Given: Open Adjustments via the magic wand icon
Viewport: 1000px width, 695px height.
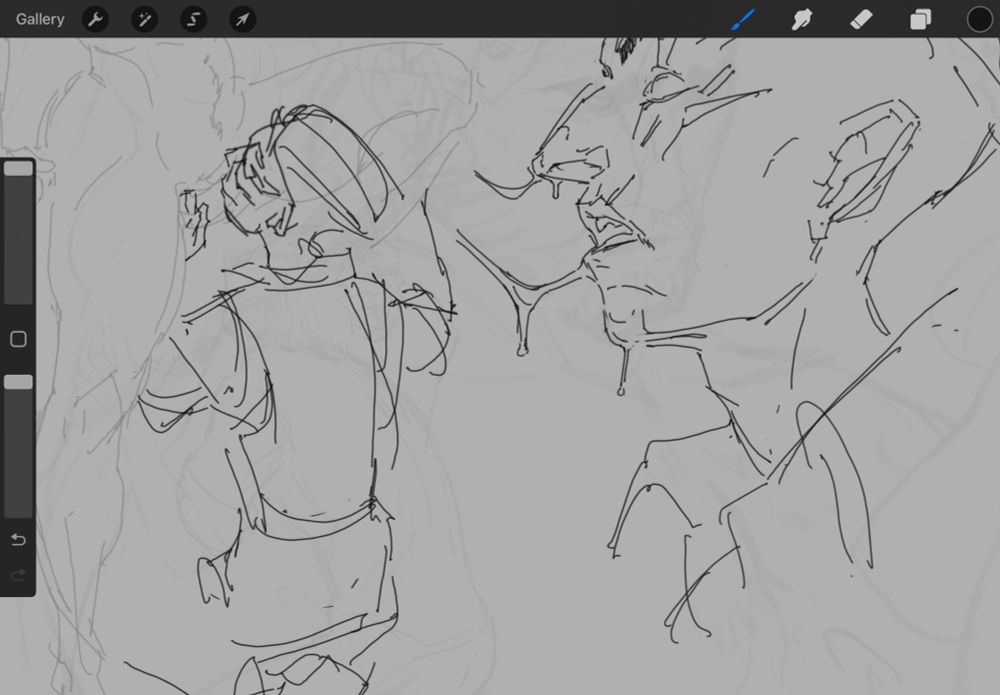Looking at the screenshot, I should 144,19.
